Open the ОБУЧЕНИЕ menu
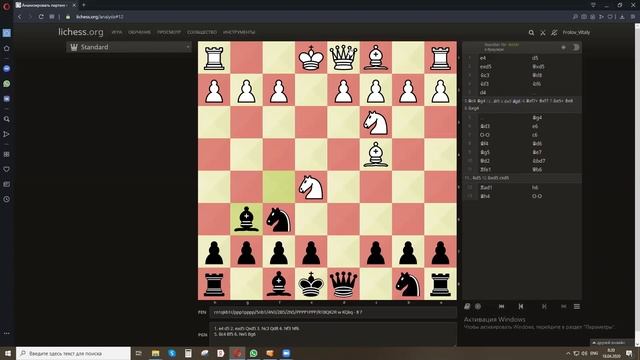This screenshot has width=640, height=360. click(x=139, y=32)
